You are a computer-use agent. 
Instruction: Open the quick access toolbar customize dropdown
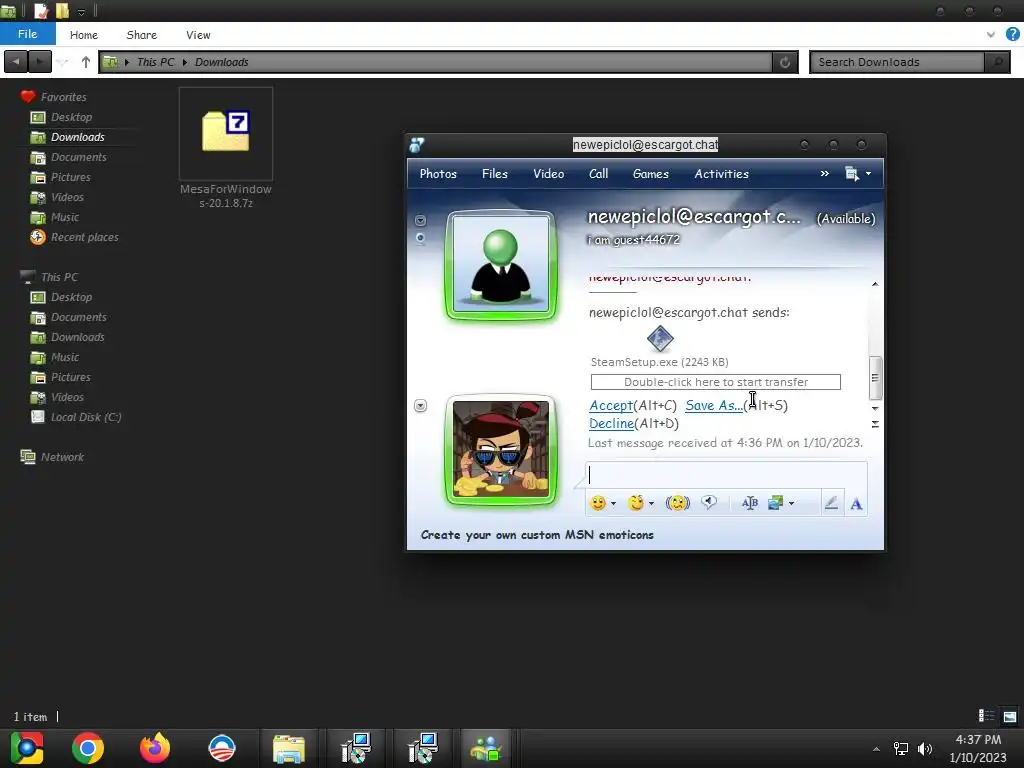tap(81, 12)
